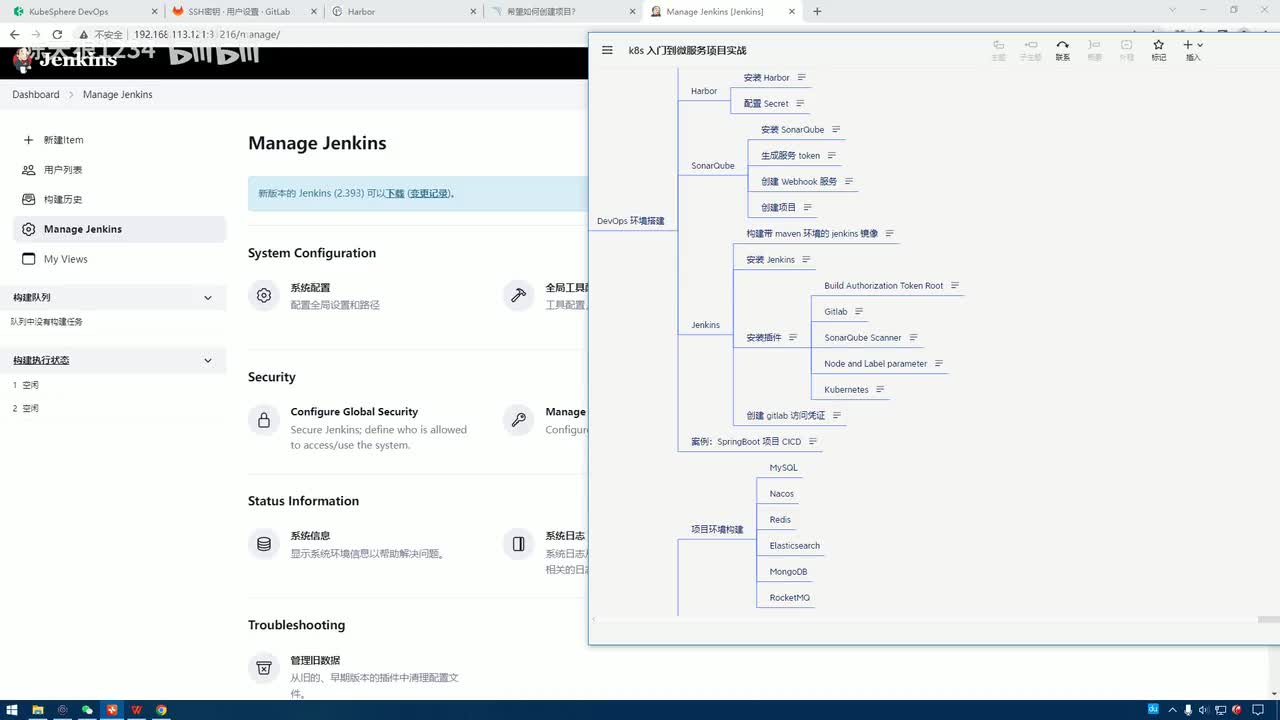Viewport: 1280px width, 720px height.
Task: Collapse the 构建执行状态 section
Action: pos(208,360)
